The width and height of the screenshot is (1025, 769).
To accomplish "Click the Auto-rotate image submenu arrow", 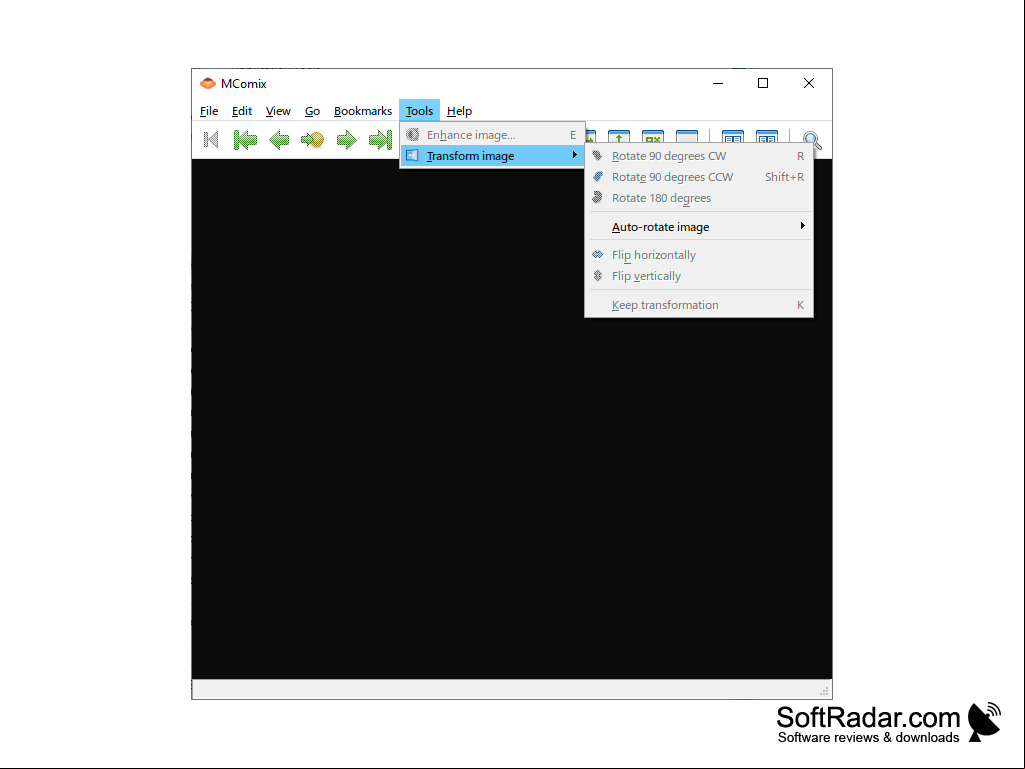I will (802, 226).
